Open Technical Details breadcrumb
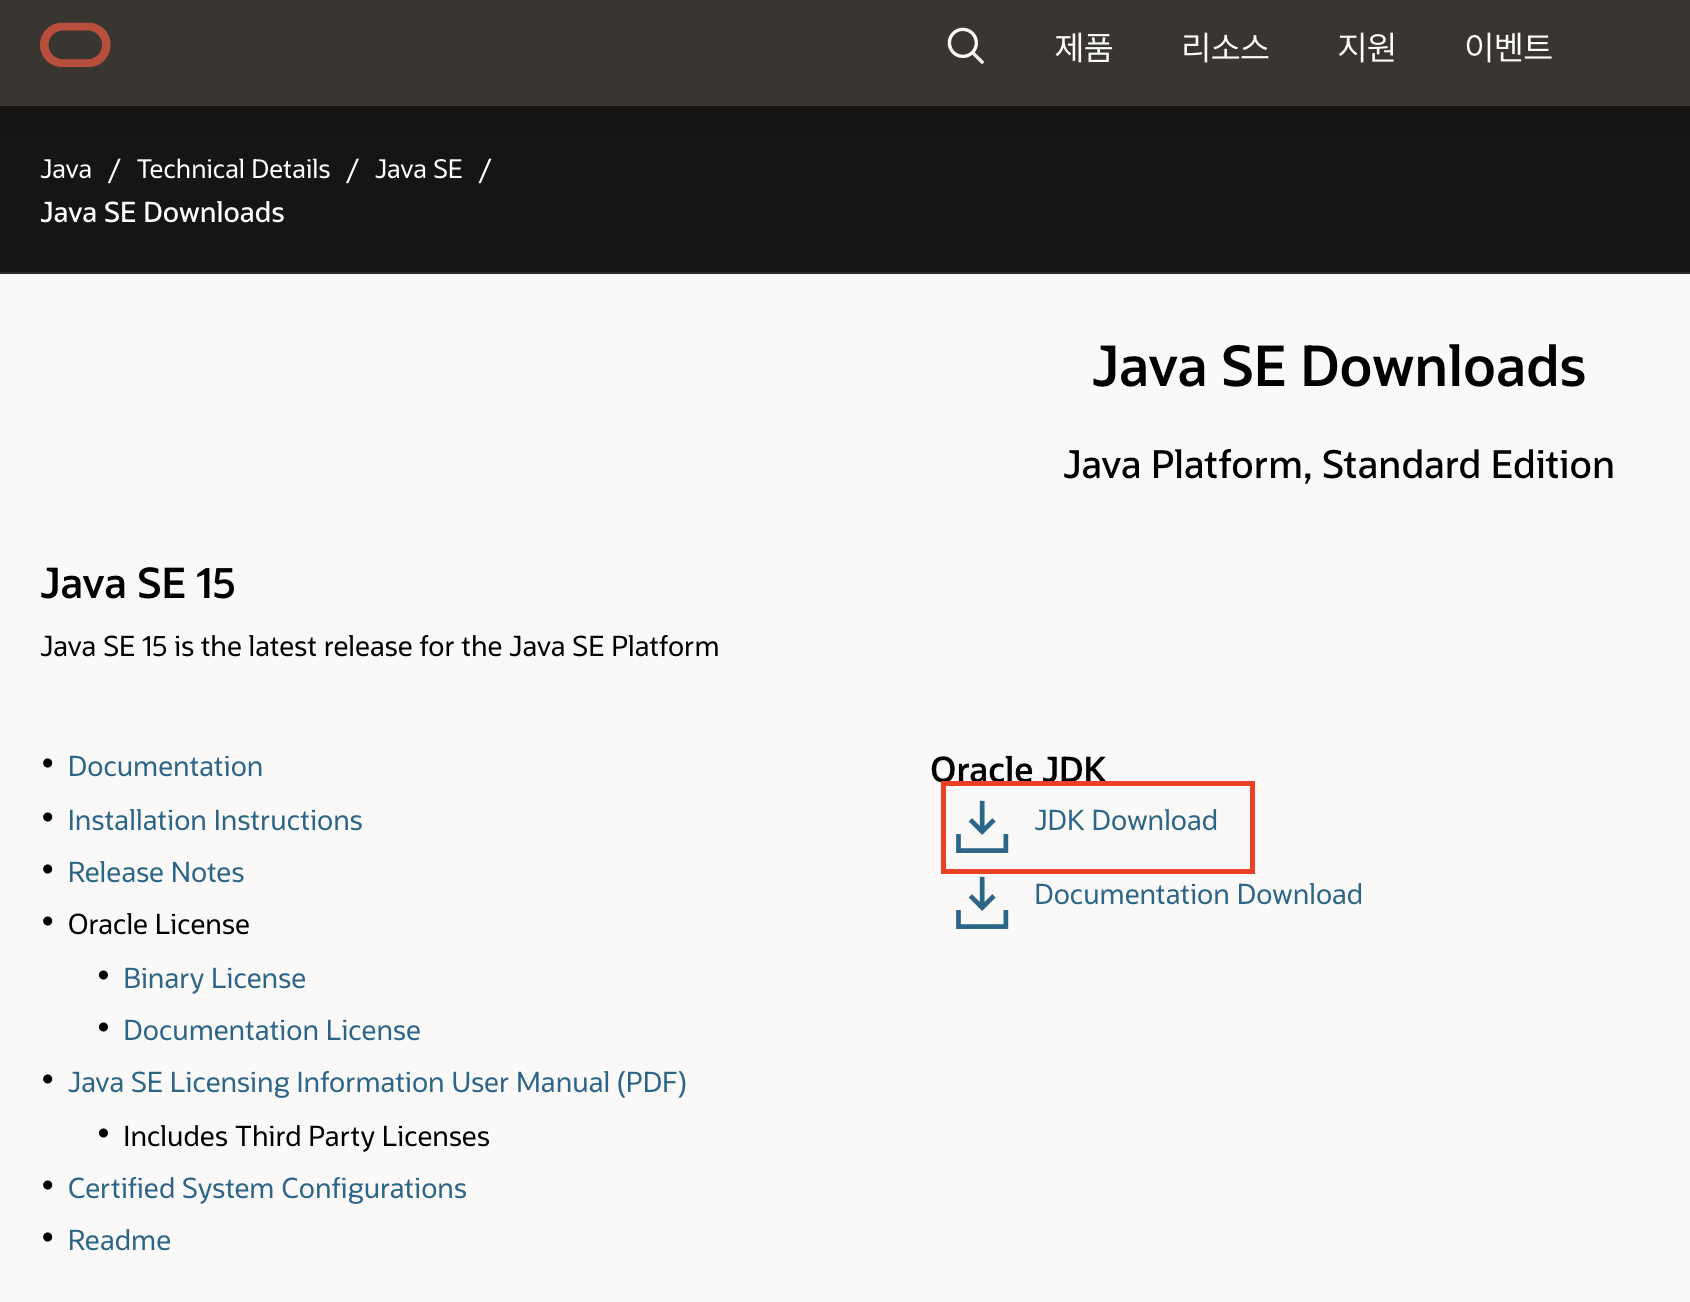Viewport: 1690px width, 1302px height. [x=233, y=169]
